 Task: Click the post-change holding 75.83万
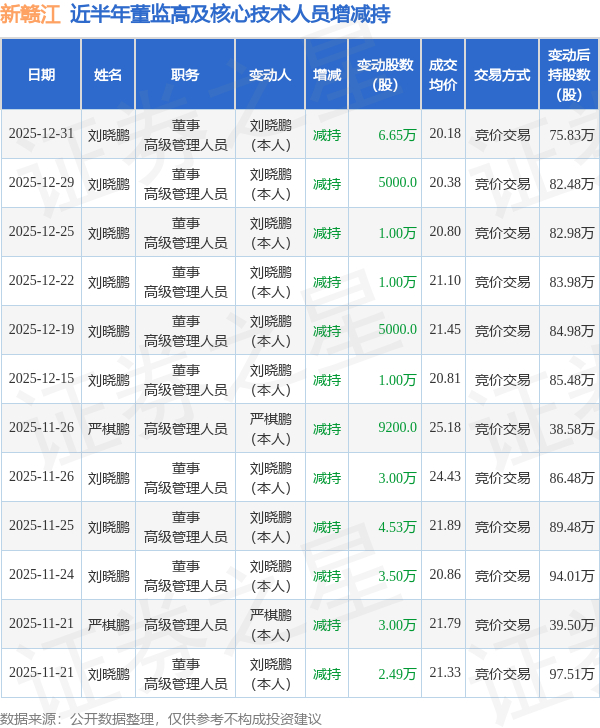tap(572, 135)
